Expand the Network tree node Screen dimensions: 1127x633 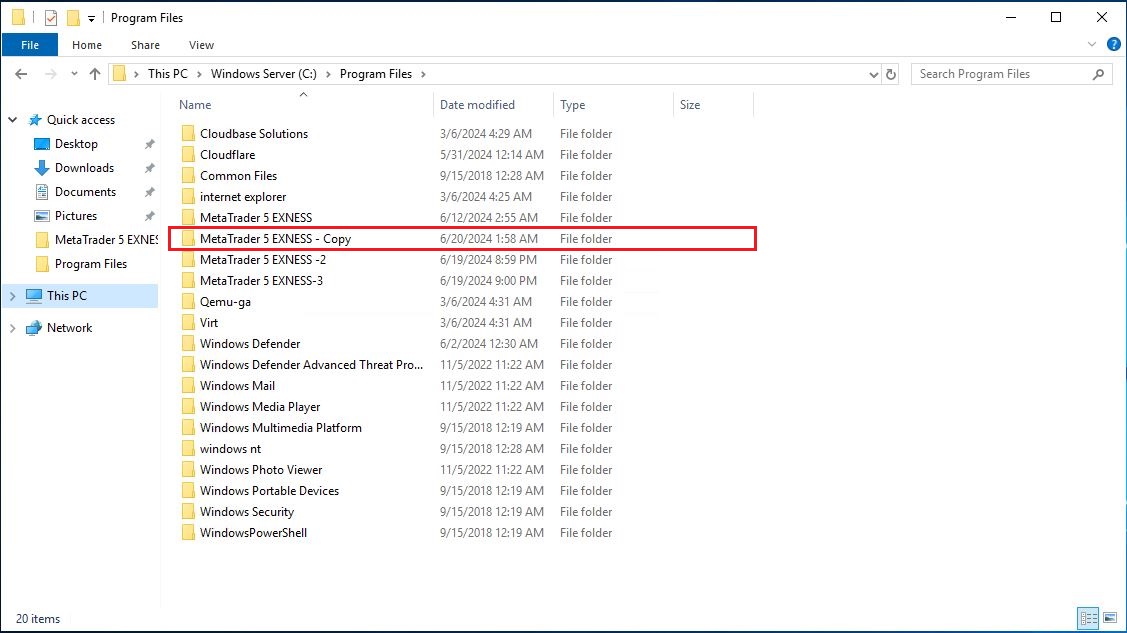13,328
